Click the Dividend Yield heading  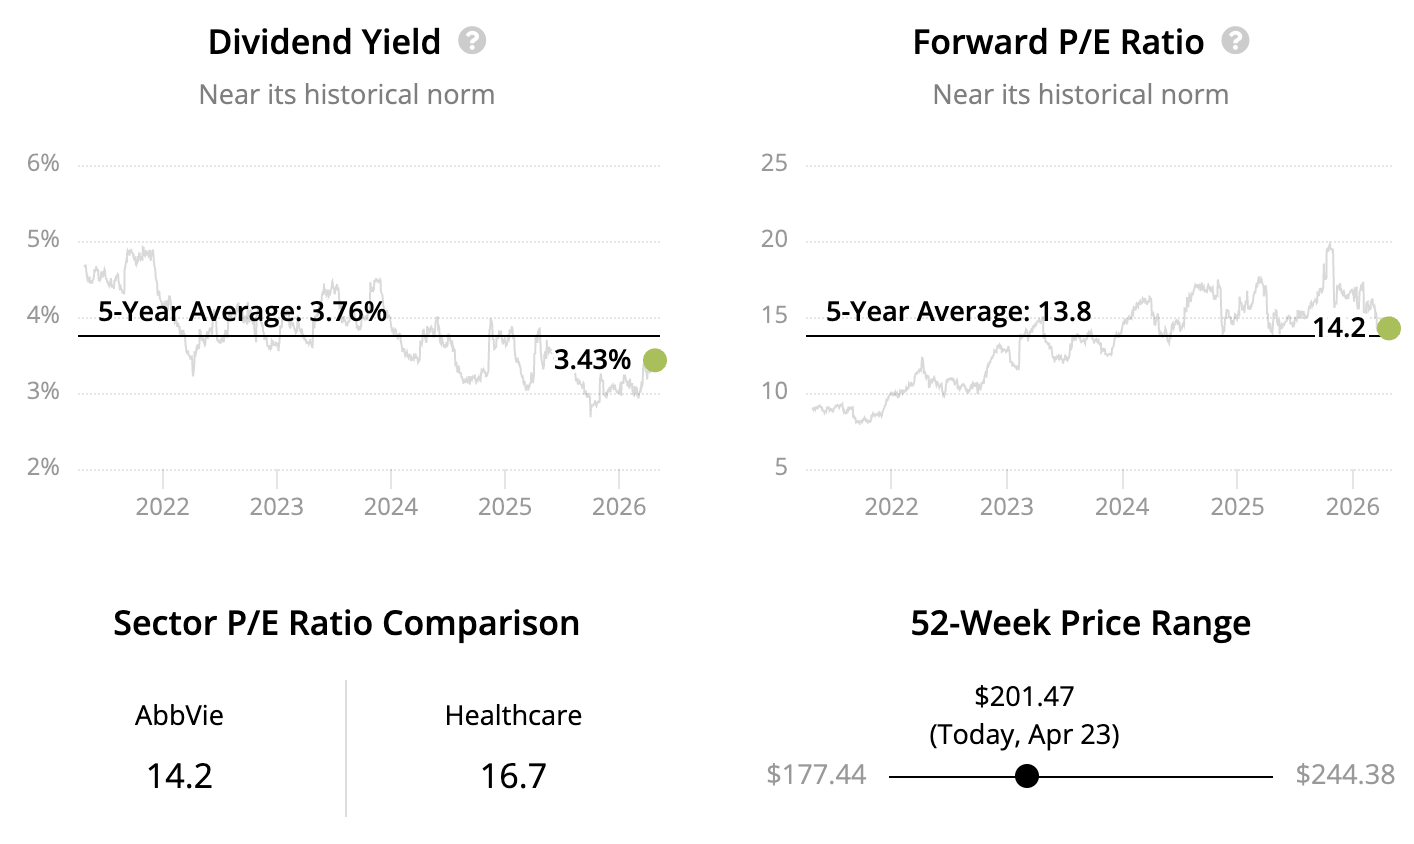coord(324,42)
